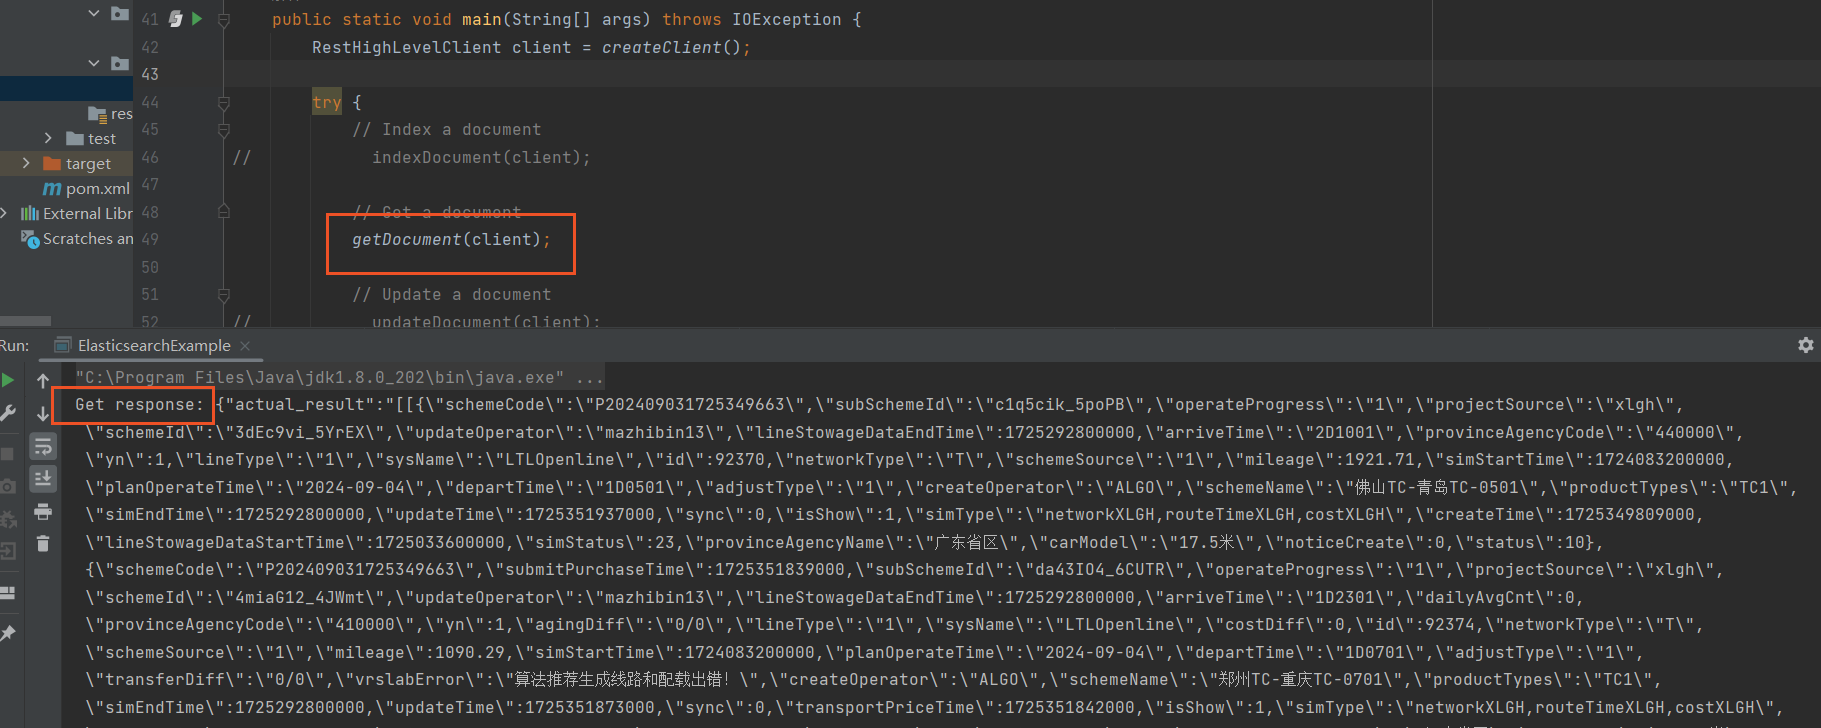Close the ElasticsearchExample run tab
This screenshot has width=1821, height=728.
click(245, 346)
